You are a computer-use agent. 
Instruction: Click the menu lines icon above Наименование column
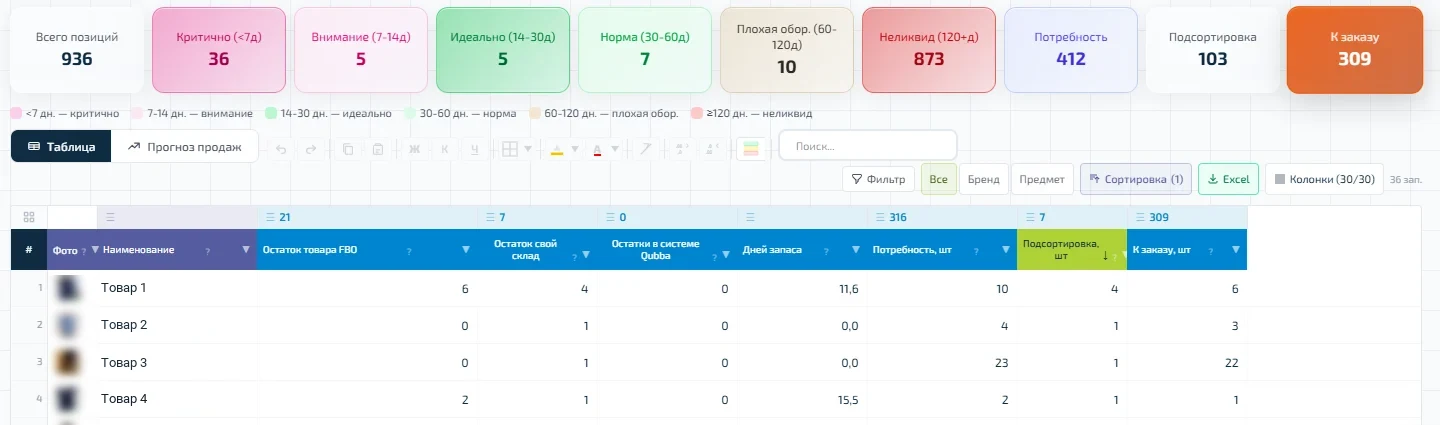click(x=110, y=217)
